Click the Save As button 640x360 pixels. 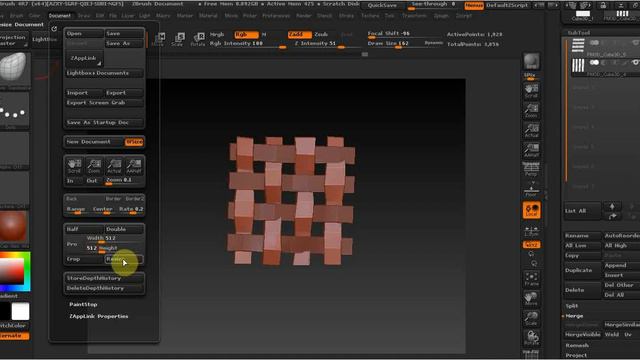(x=124, y=43)
